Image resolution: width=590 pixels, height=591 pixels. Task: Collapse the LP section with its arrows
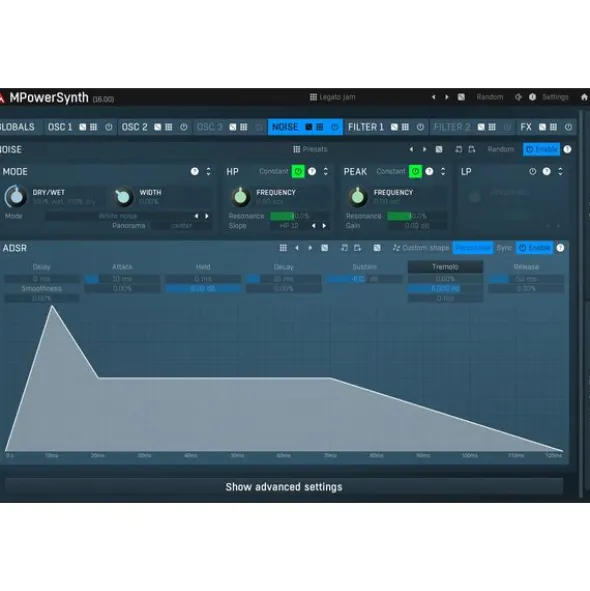[x=560, y=171]
